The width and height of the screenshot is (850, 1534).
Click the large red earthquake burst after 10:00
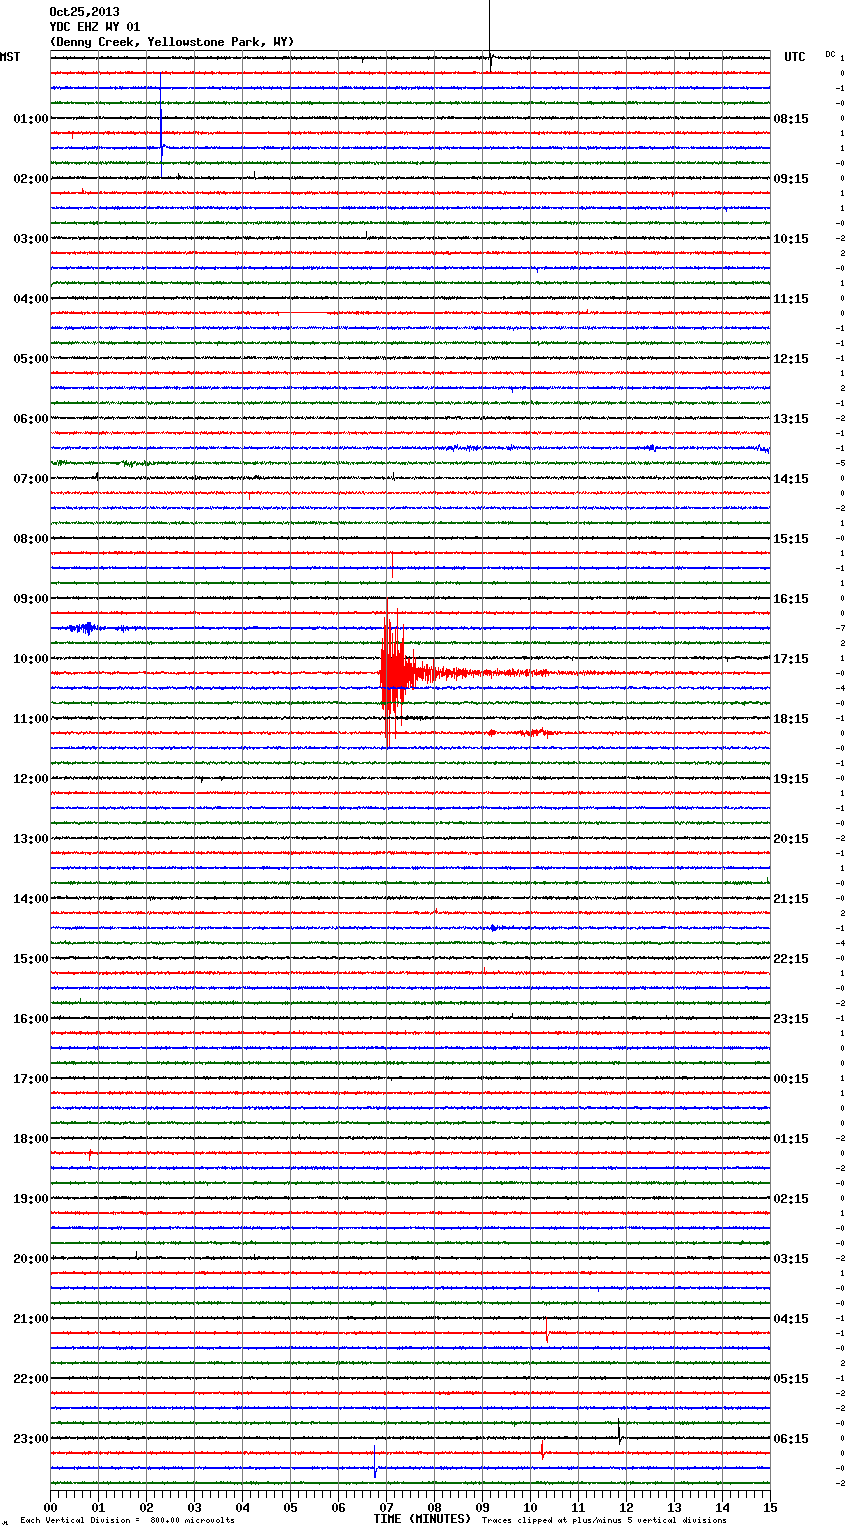pos(394,672)
